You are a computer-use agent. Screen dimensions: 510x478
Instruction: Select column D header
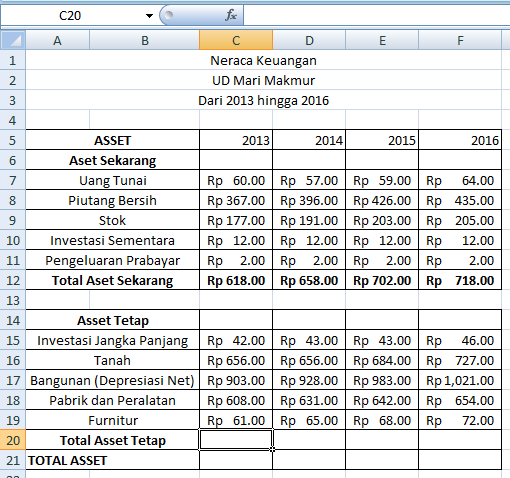pyautogui.click(x=309, y=40)
